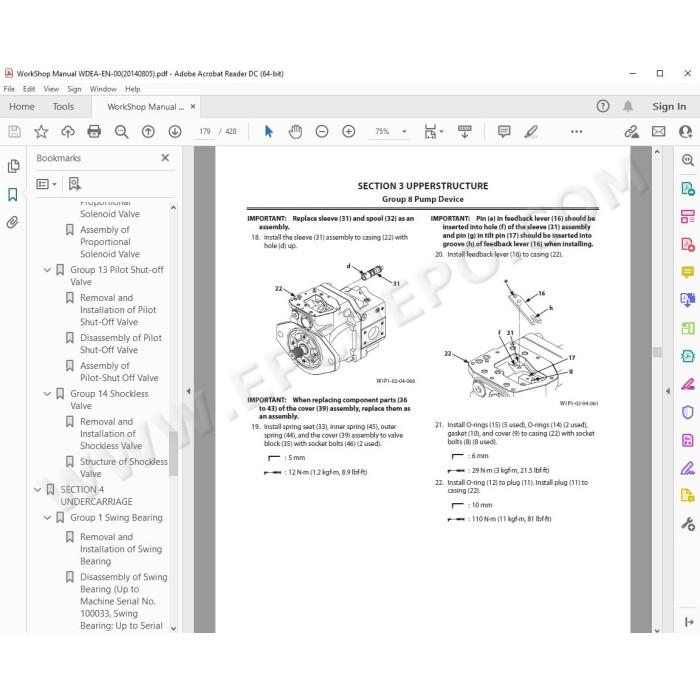Open the Edit menu

pyautogui.click(x=29, y=89)
